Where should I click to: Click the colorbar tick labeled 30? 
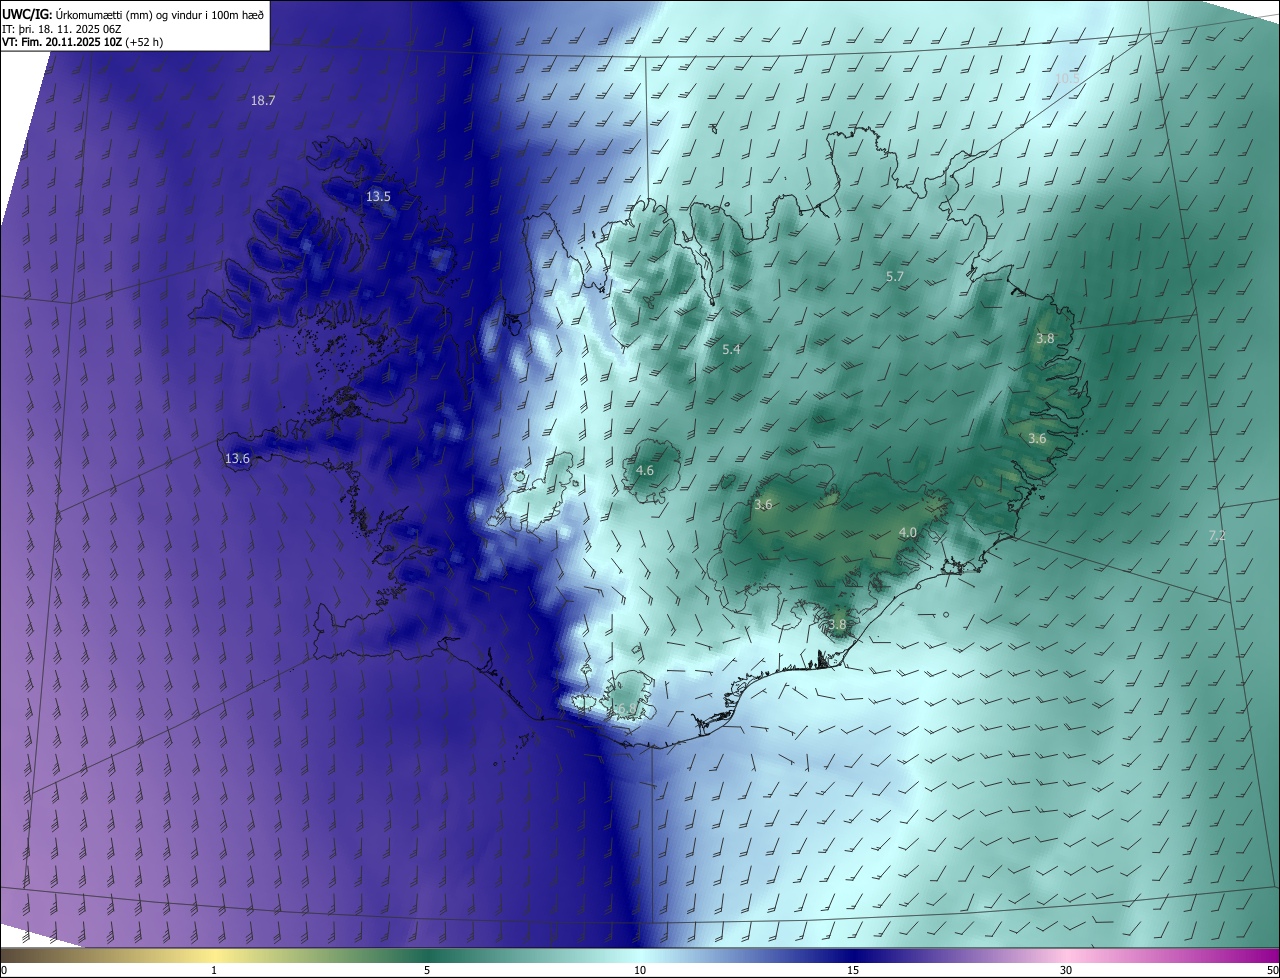pos(1066,970)
